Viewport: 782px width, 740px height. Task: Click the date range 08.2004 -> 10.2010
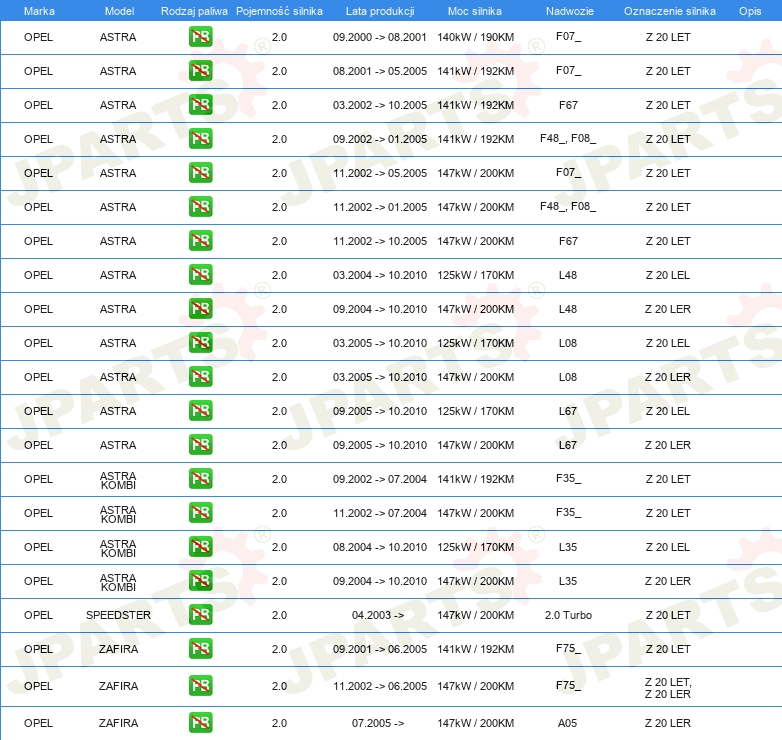coord(380,547)
